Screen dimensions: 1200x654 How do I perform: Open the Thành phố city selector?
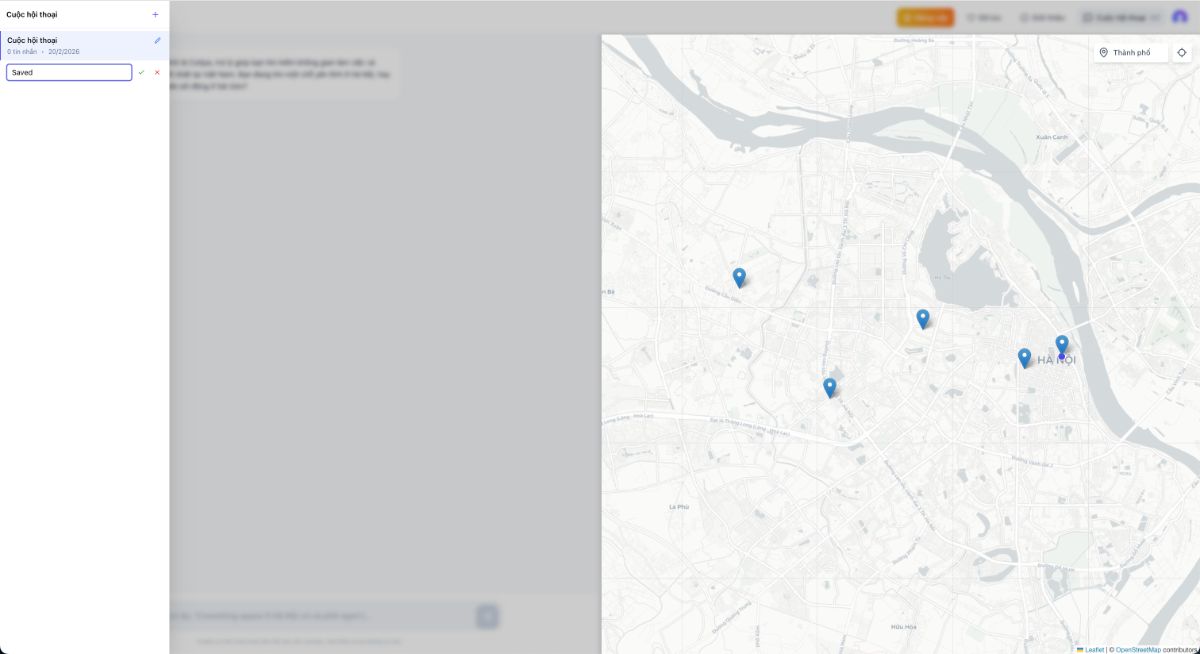pyautogui.click(x=1132, y=52)
